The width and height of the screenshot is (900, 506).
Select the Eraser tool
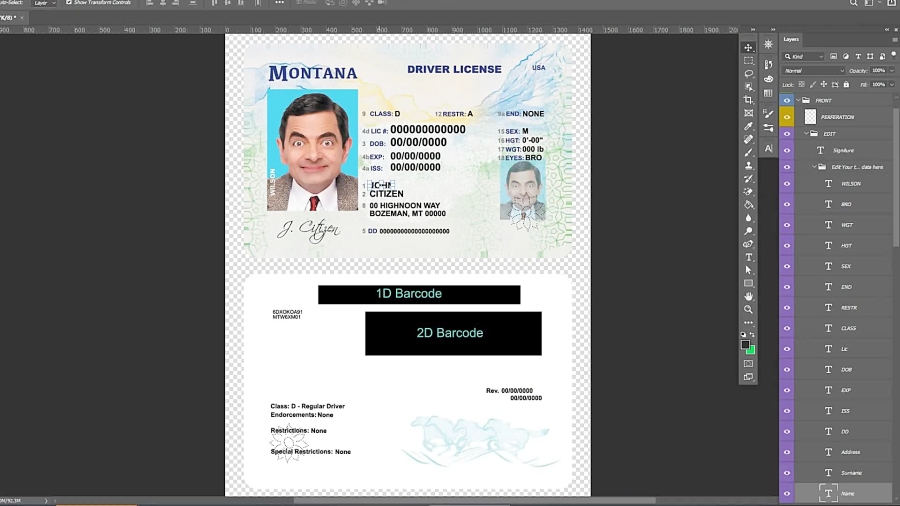click(x=748, y=192)
